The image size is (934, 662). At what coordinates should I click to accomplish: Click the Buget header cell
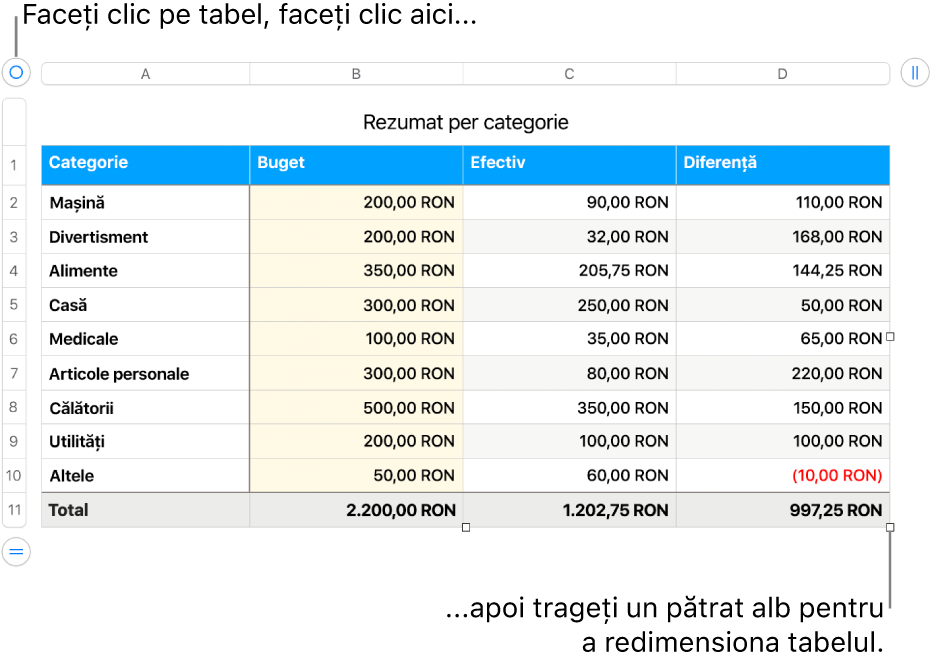(x=356, y=165)
